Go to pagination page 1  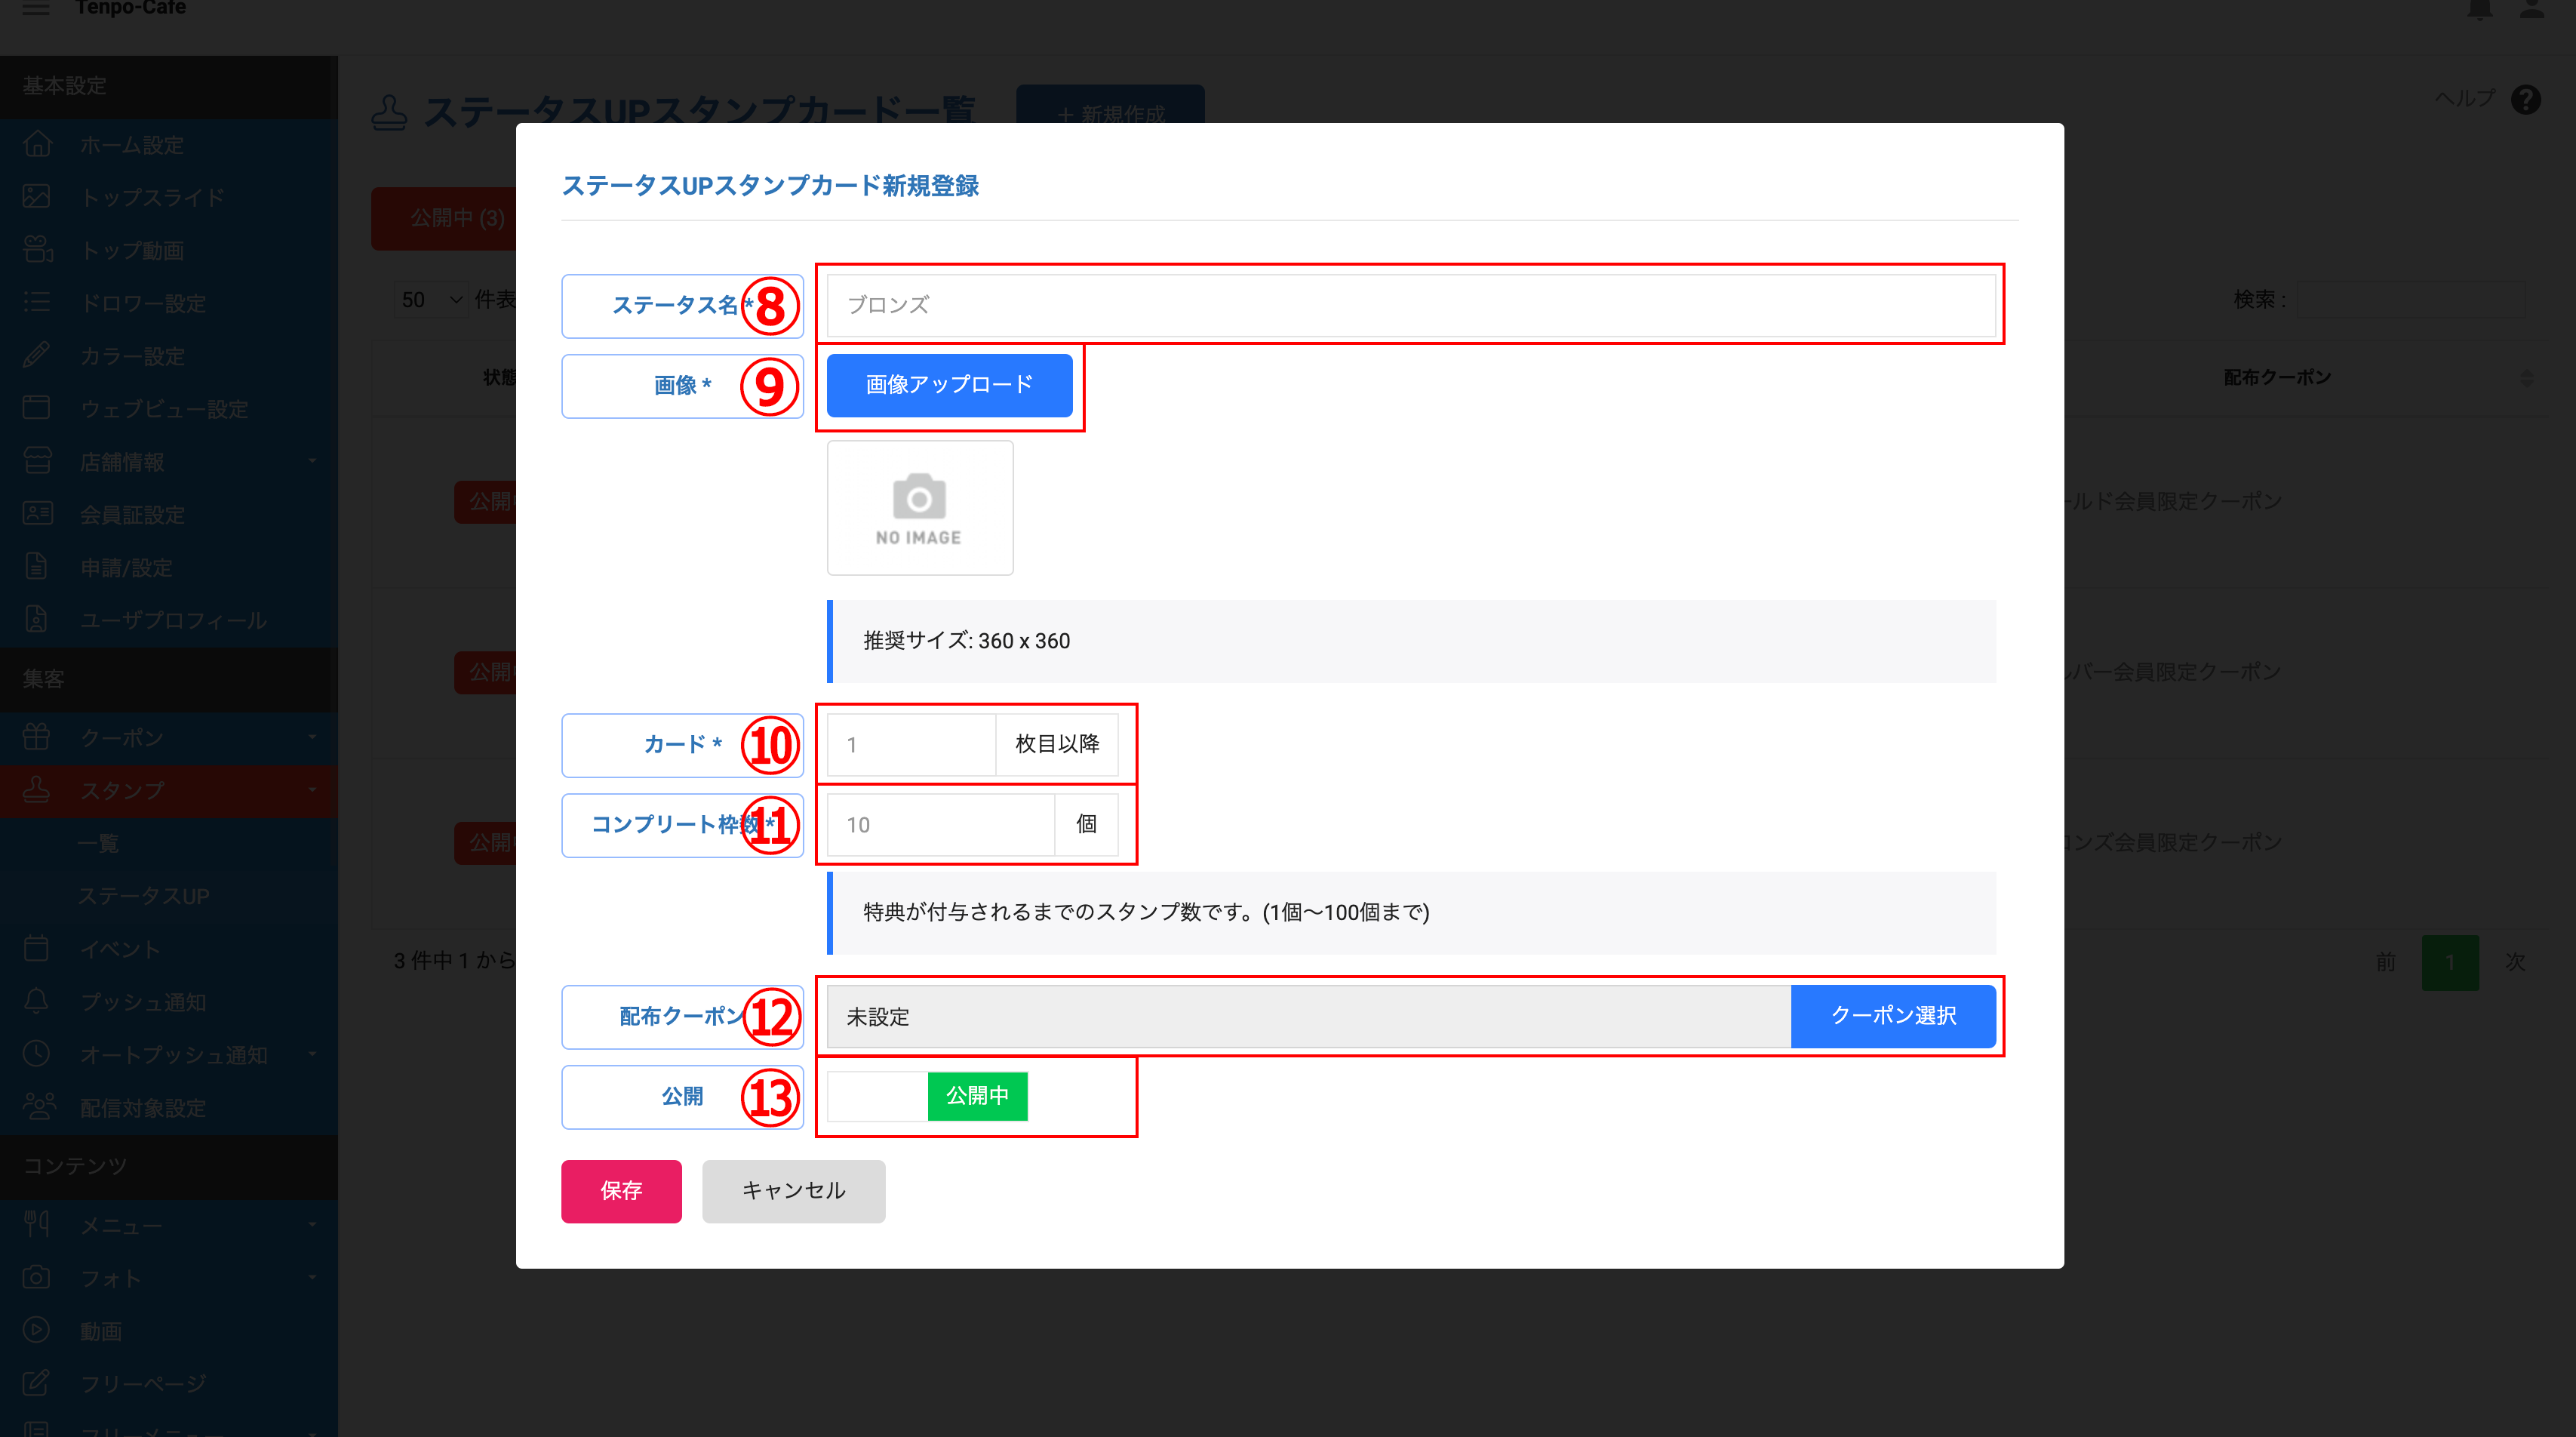[2449, 962]
